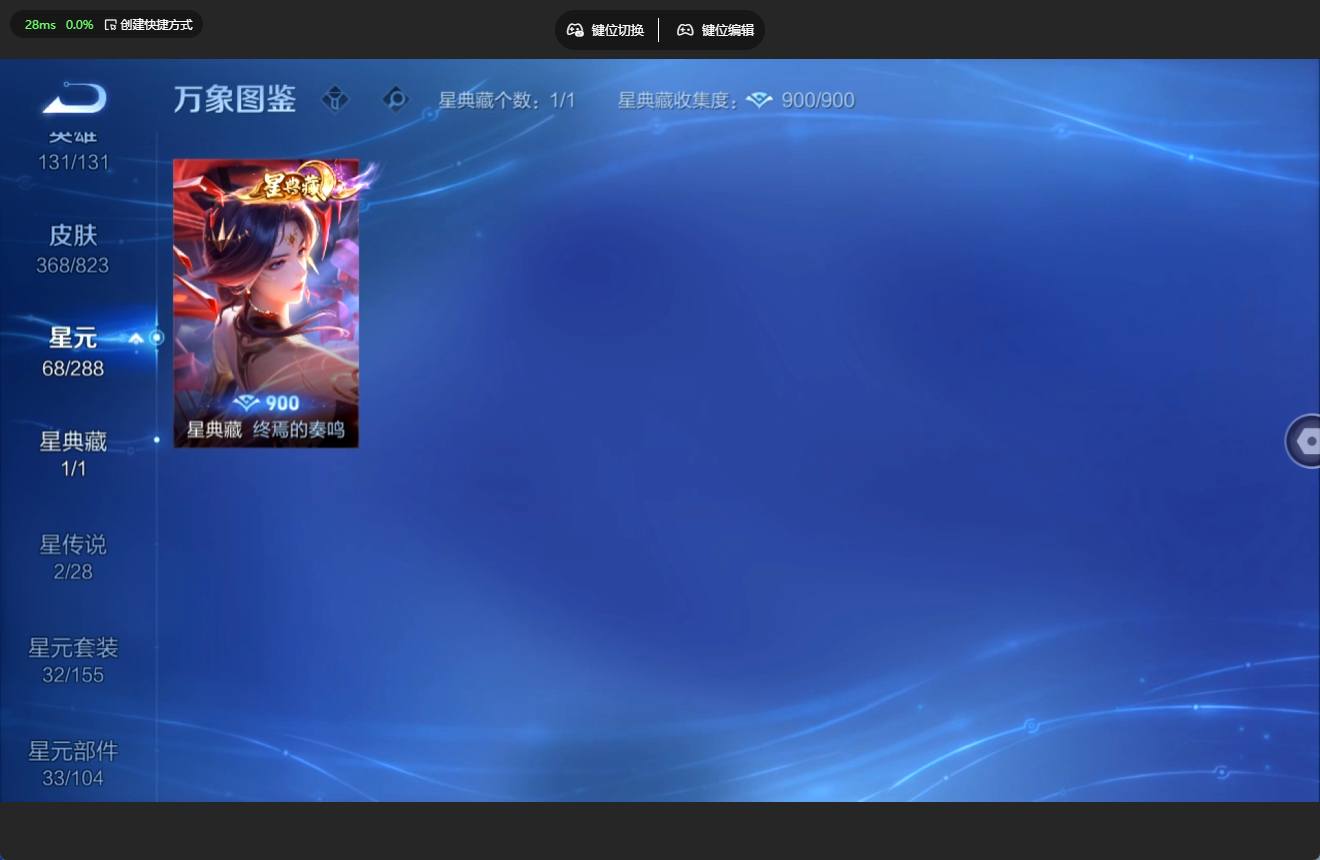This screenshot has height=860, width=1320.
Task: Go to the 星元套装 tab
Action: point(73,660)
